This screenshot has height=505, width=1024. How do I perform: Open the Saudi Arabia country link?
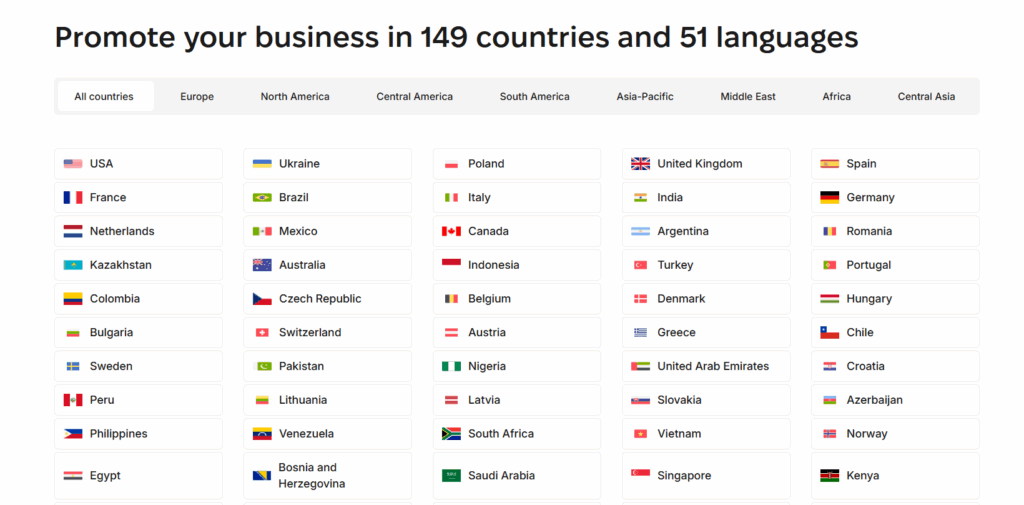point(517,476)
